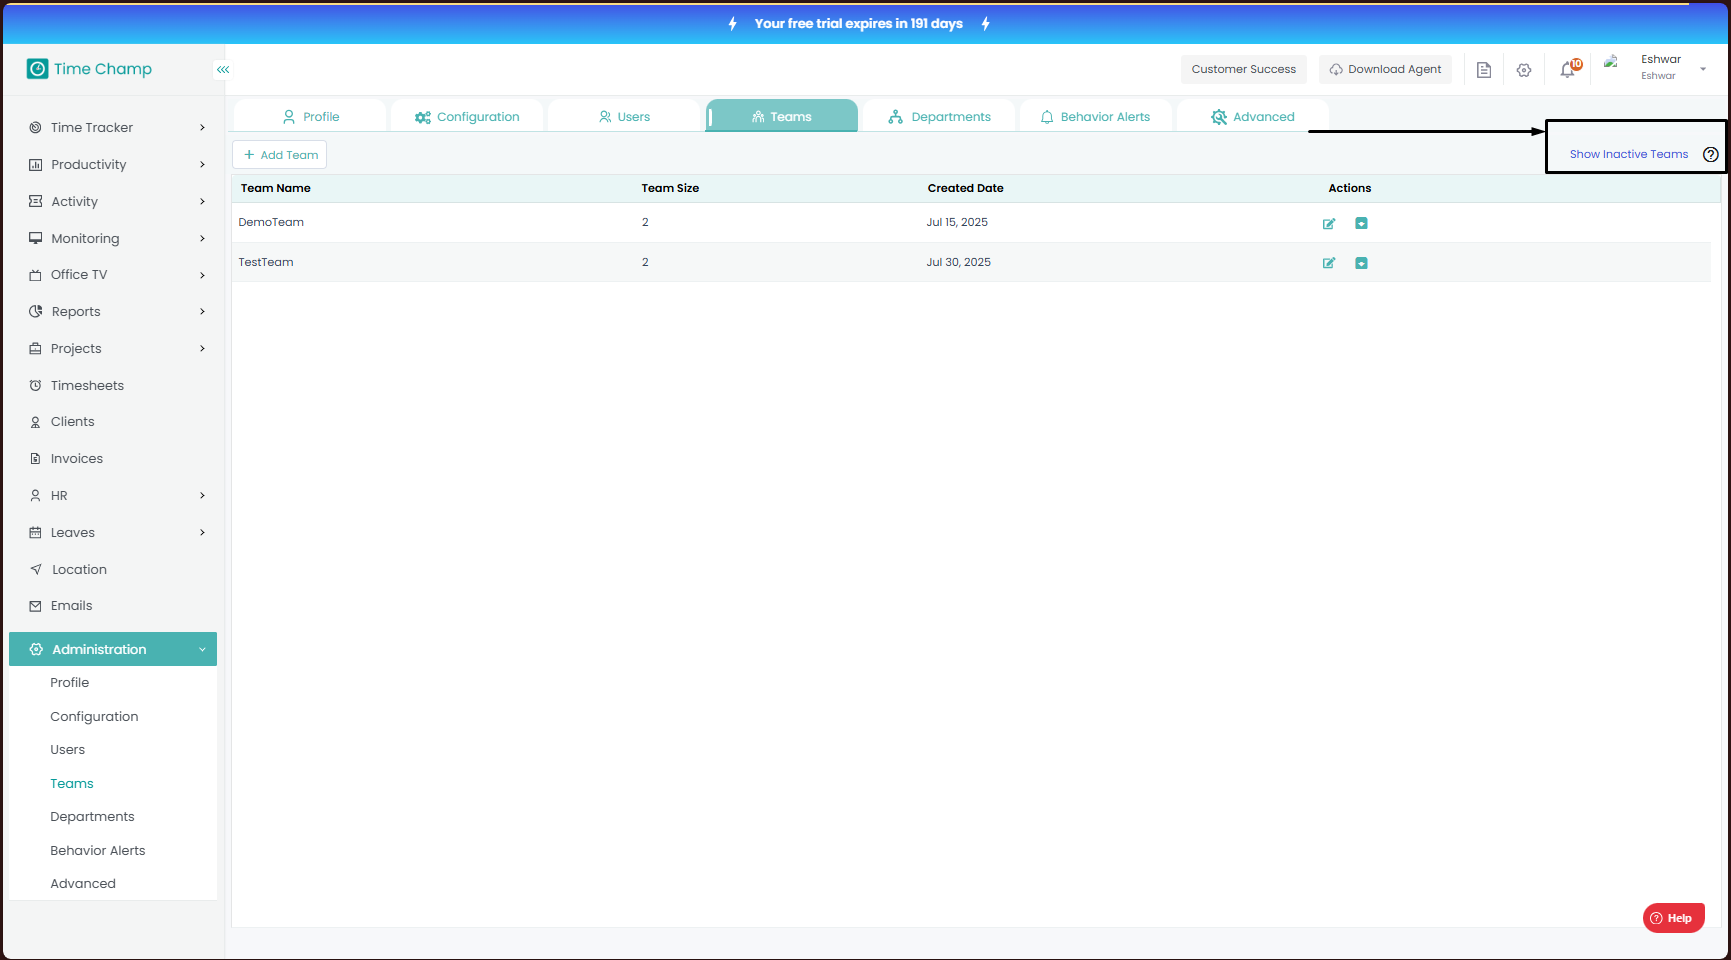The width and height of the screenshot is (1731, 960).
Task: Click the Location arrow icon in sidebar
Action: 35,570
